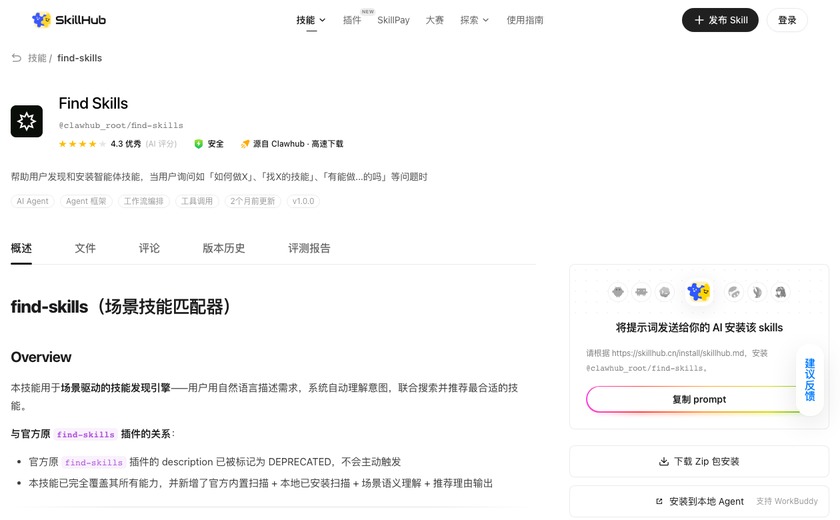Screen dimensions: 840x520
Task: Select the gray diamond robot-face agent icon
Action: pos(618,292)
